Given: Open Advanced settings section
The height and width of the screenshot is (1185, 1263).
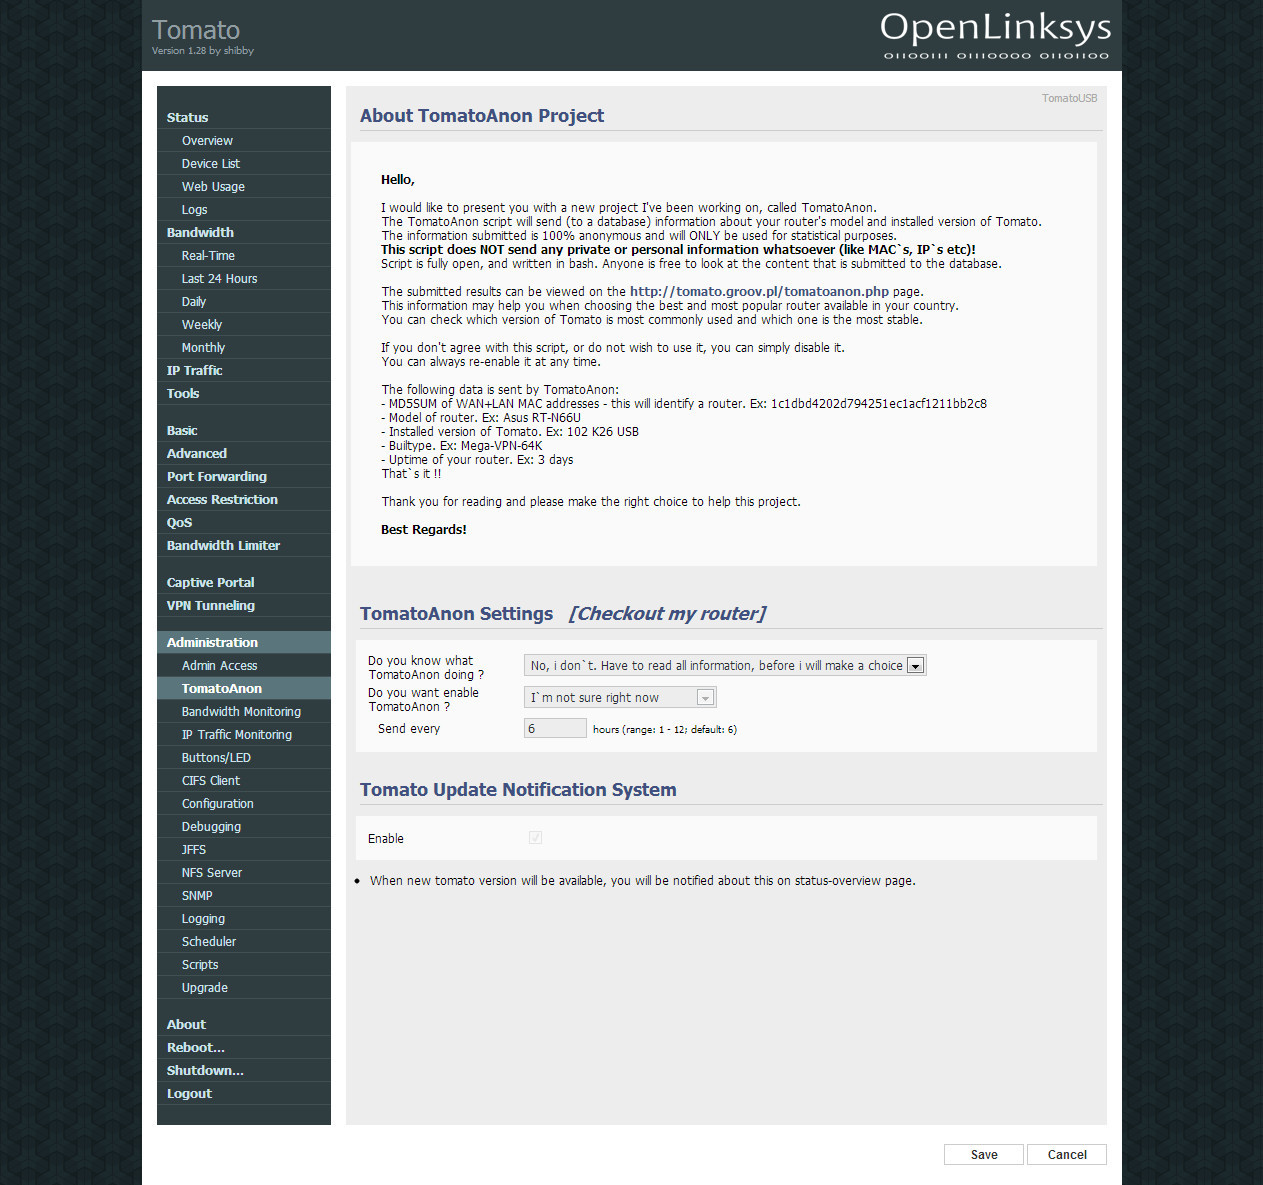Looking at the screenshot, I should click(243, 454).
